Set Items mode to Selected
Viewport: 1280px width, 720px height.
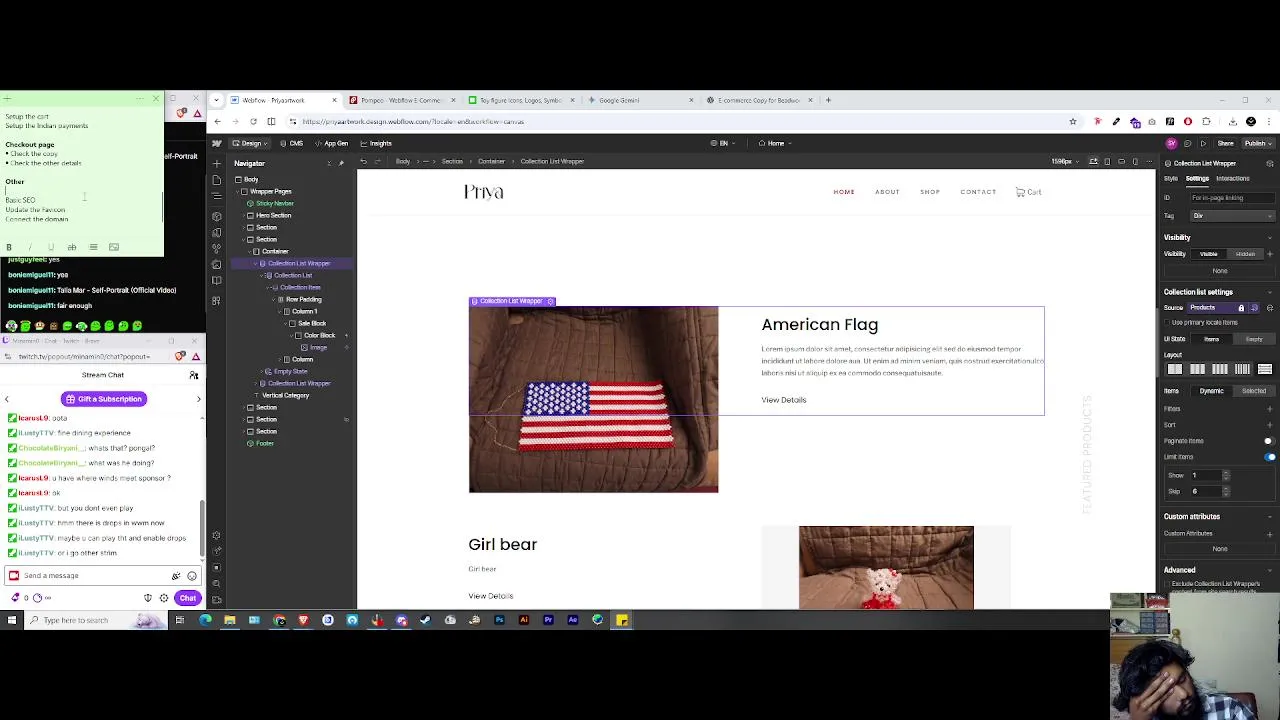pyautogui.click(x=1254, y=391)
